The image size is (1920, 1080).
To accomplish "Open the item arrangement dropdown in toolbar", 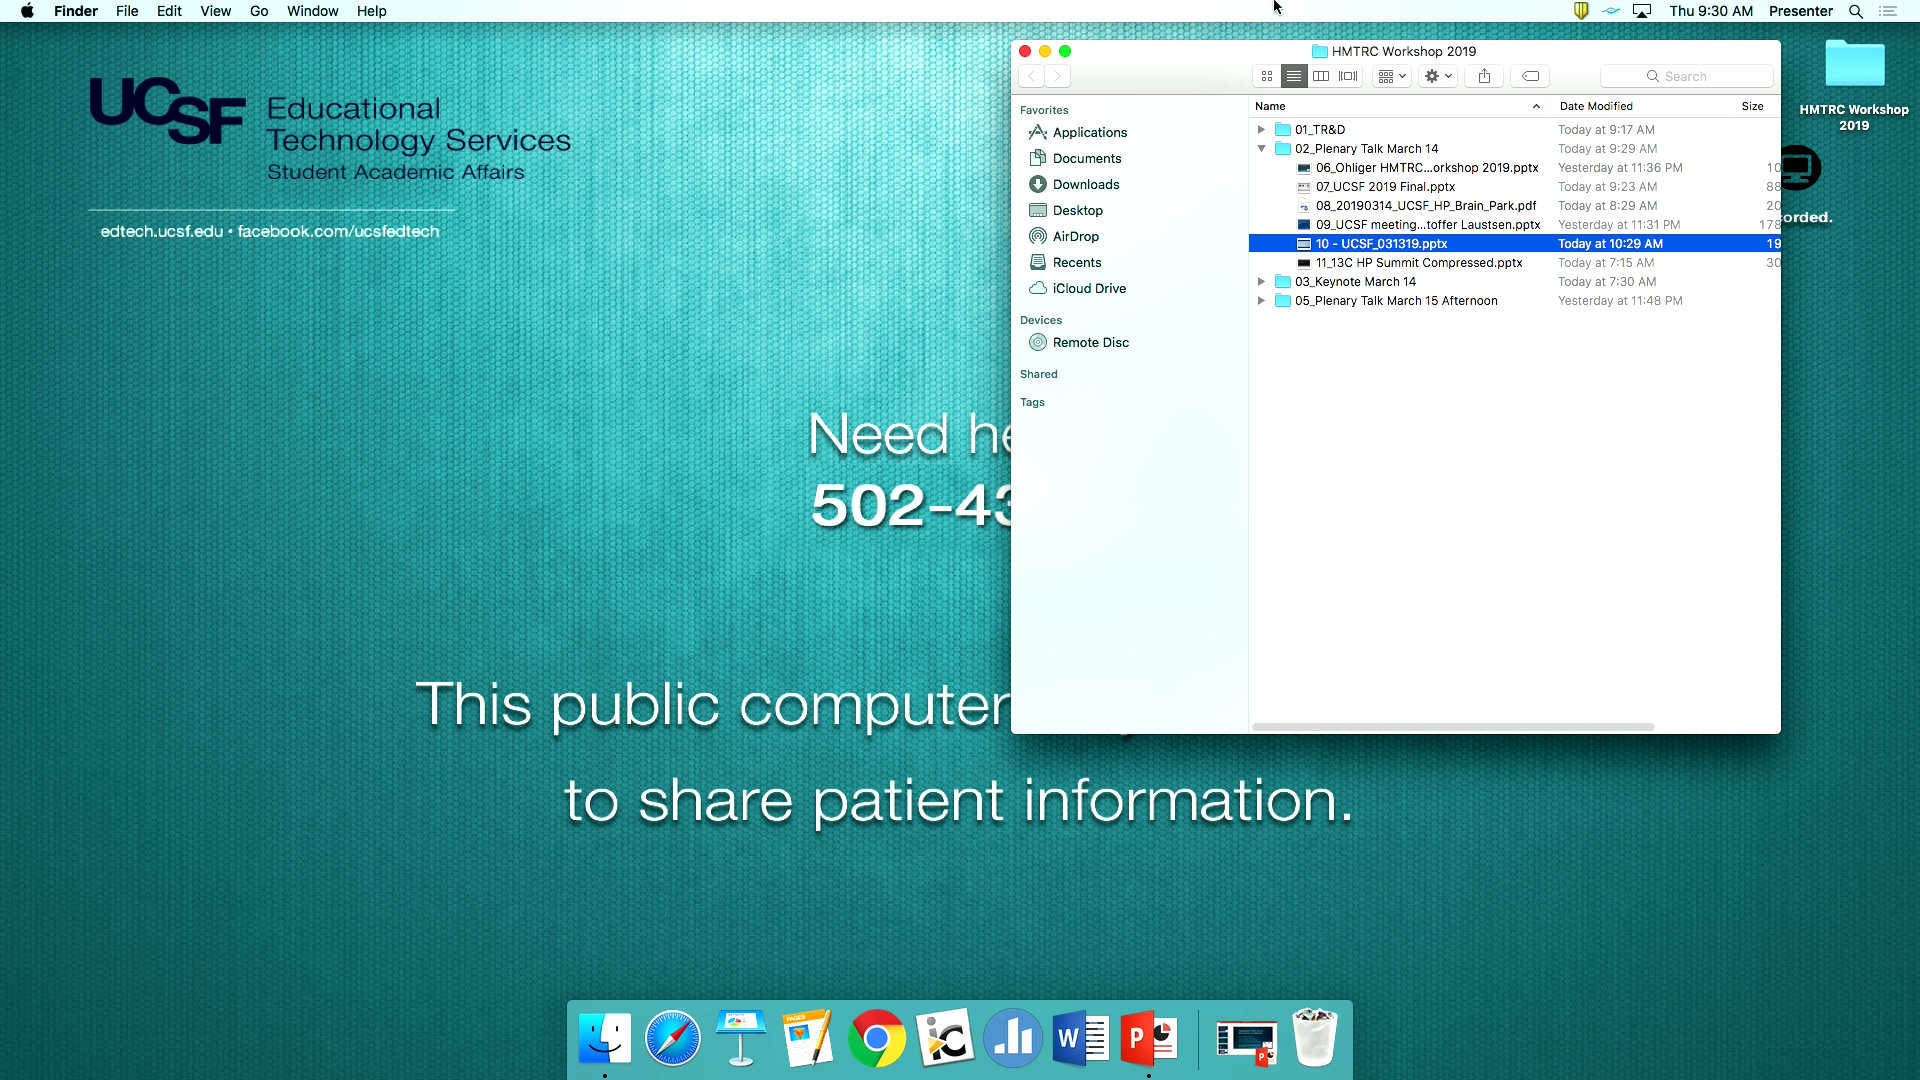I will [x=1392, y=76].
